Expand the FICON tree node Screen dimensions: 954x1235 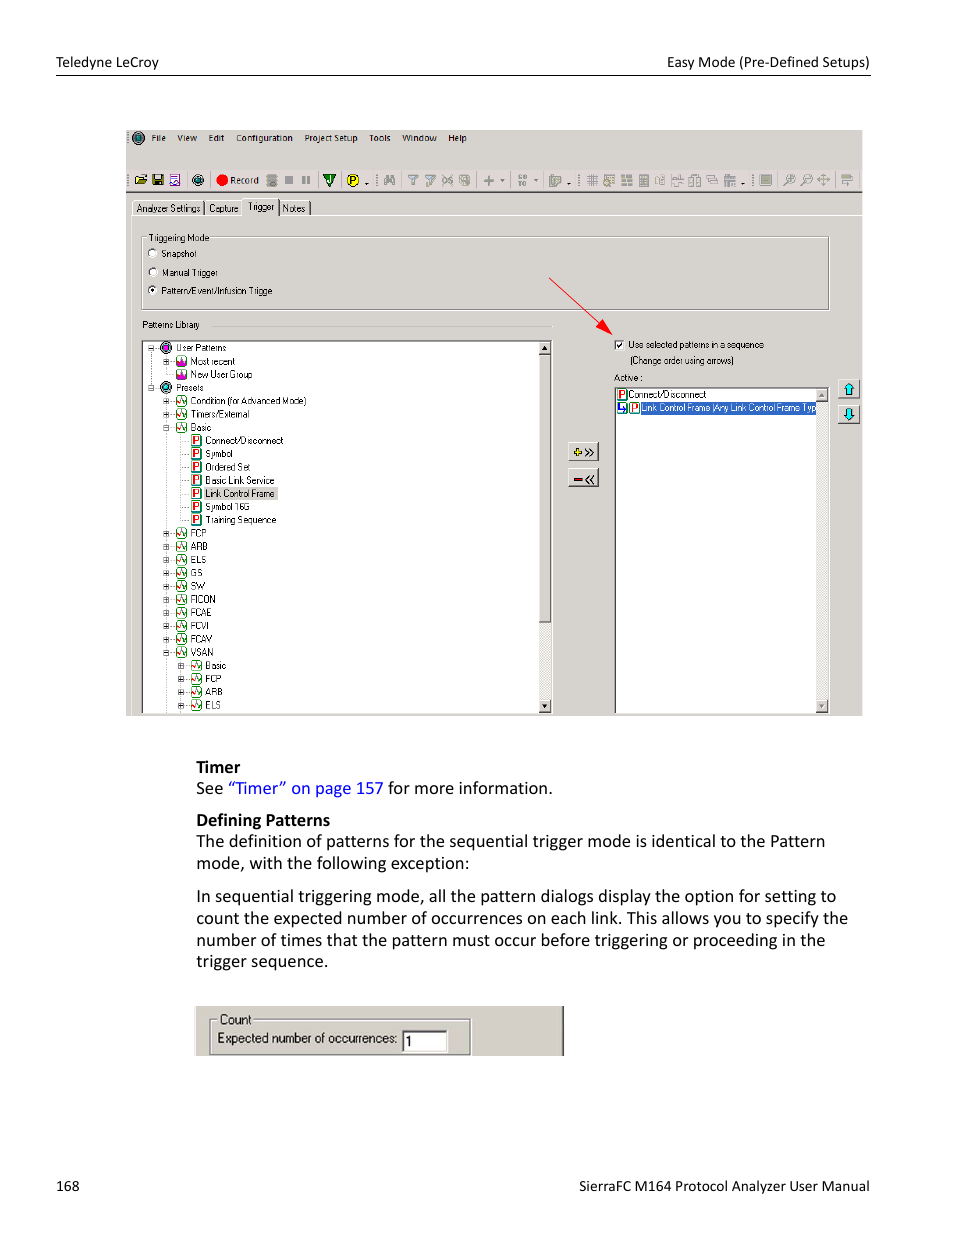[167, 600]
